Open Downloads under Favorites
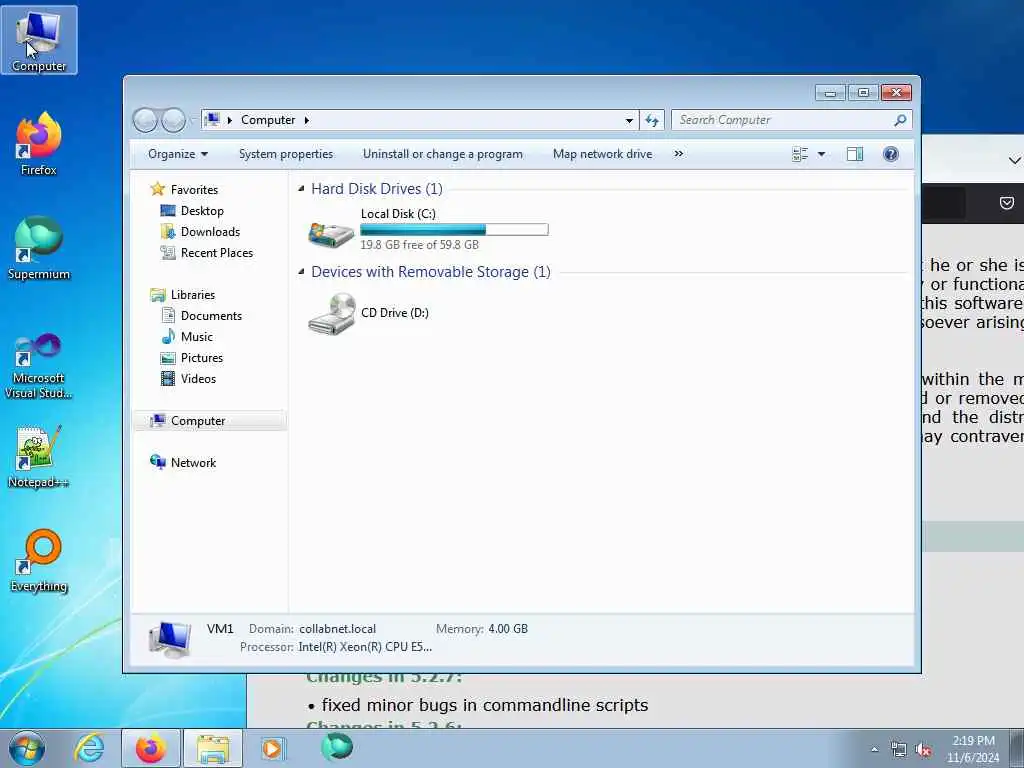1024x768 pixels. coord(210,231)
